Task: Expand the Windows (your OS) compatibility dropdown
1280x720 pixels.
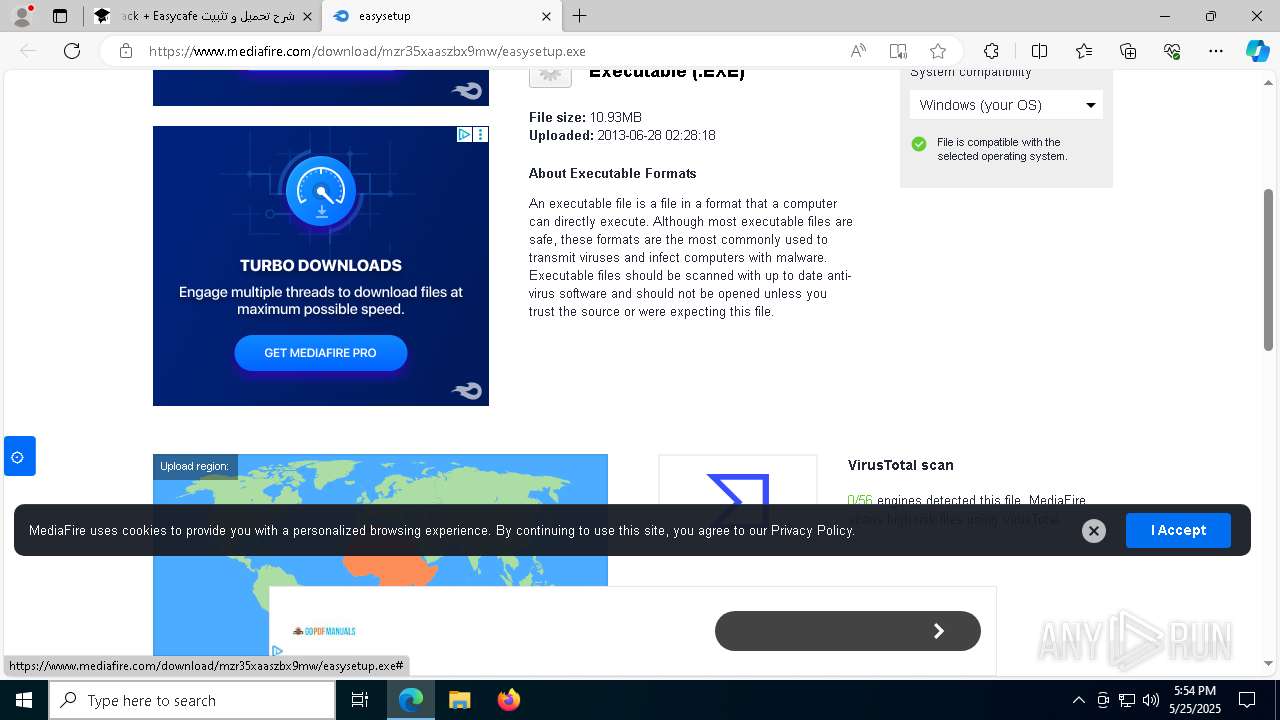Action: (x=1006, y=105)
